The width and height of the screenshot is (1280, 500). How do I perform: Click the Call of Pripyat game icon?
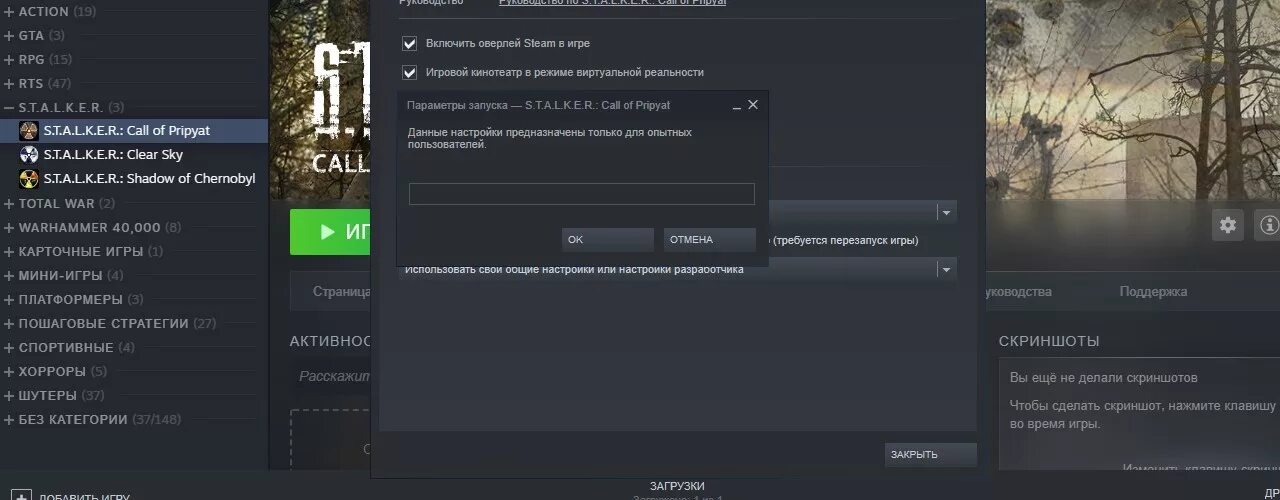click(29, 131)
